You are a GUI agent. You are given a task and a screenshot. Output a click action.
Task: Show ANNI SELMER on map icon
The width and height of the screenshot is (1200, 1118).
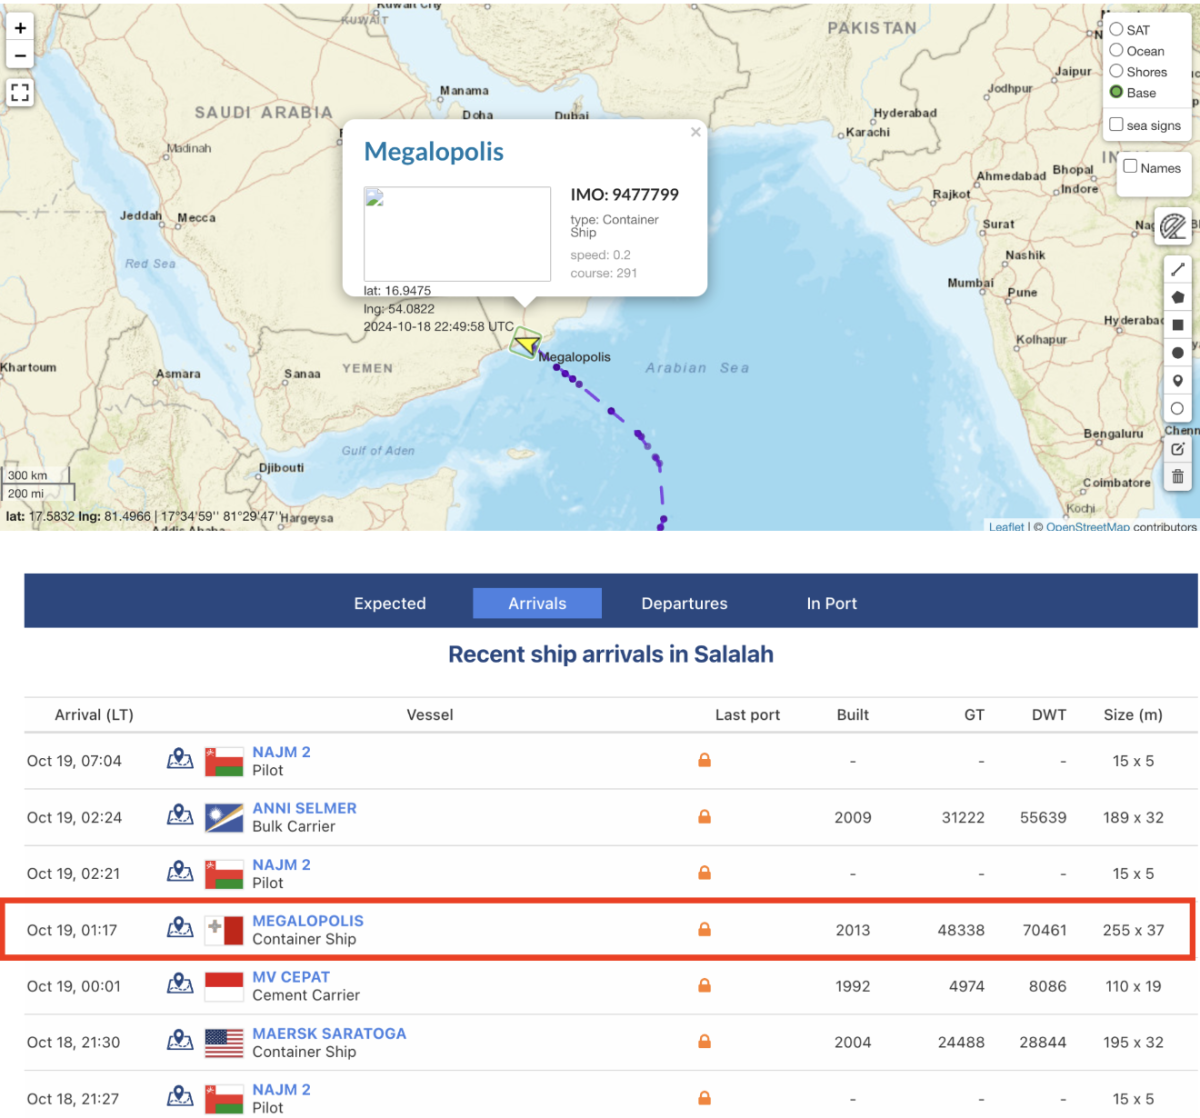coord(180,816)
